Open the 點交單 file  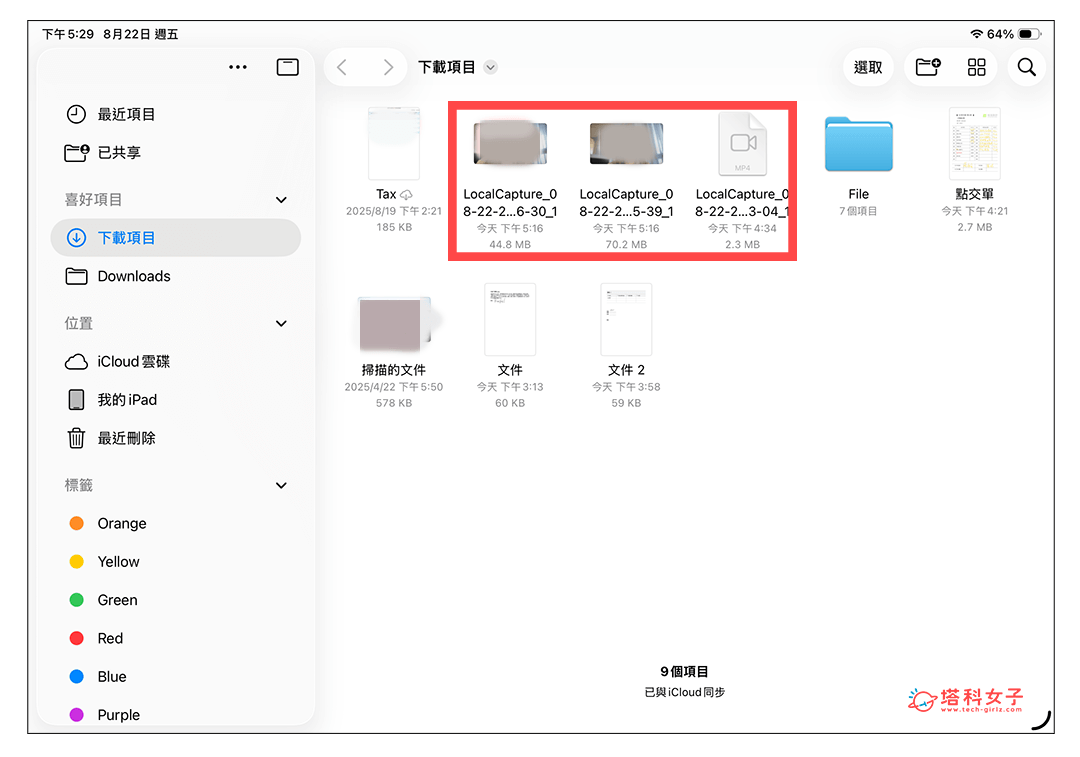(974, 144)
